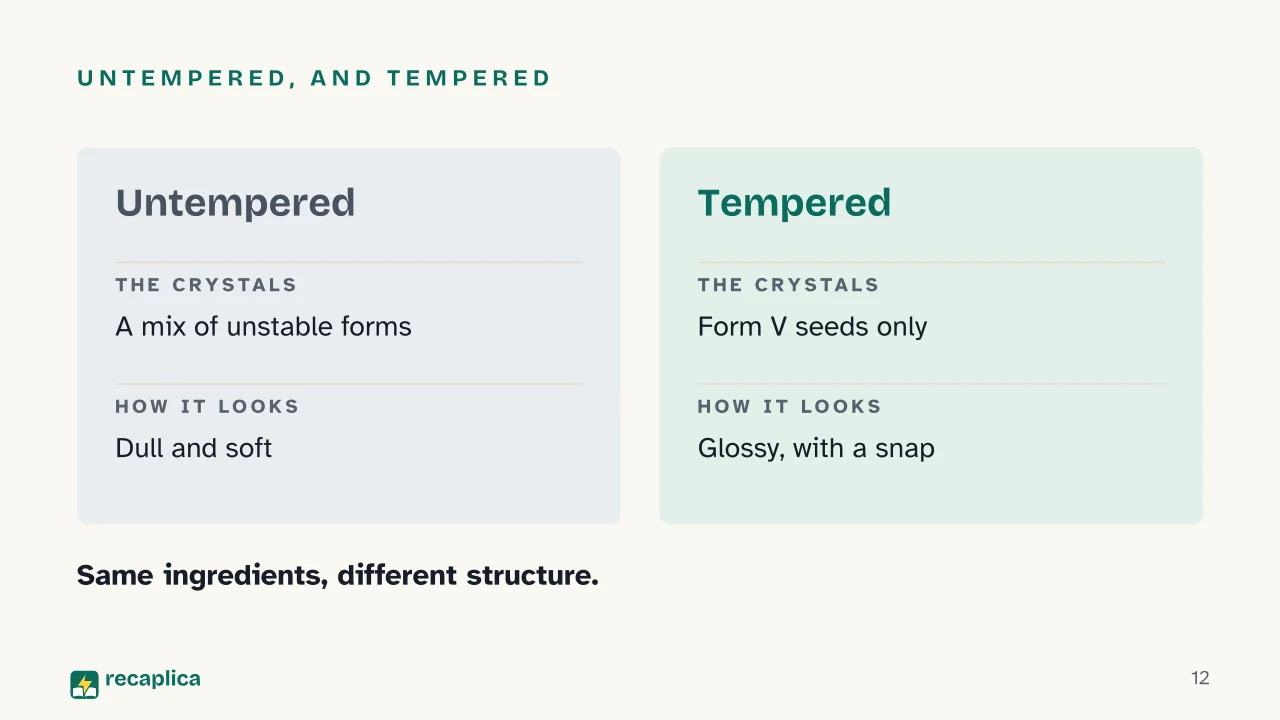This screenshot has height=720, width=1280.
Task: Click the recaplica lightning logo icon
Action: tap(84, 684)
